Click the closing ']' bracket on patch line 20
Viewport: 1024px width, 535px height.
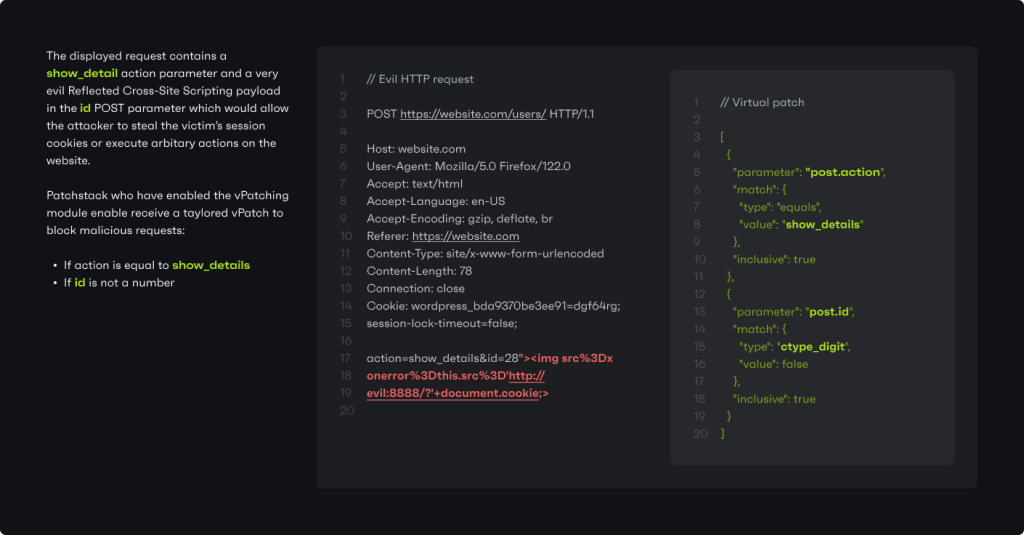[722, 434]
